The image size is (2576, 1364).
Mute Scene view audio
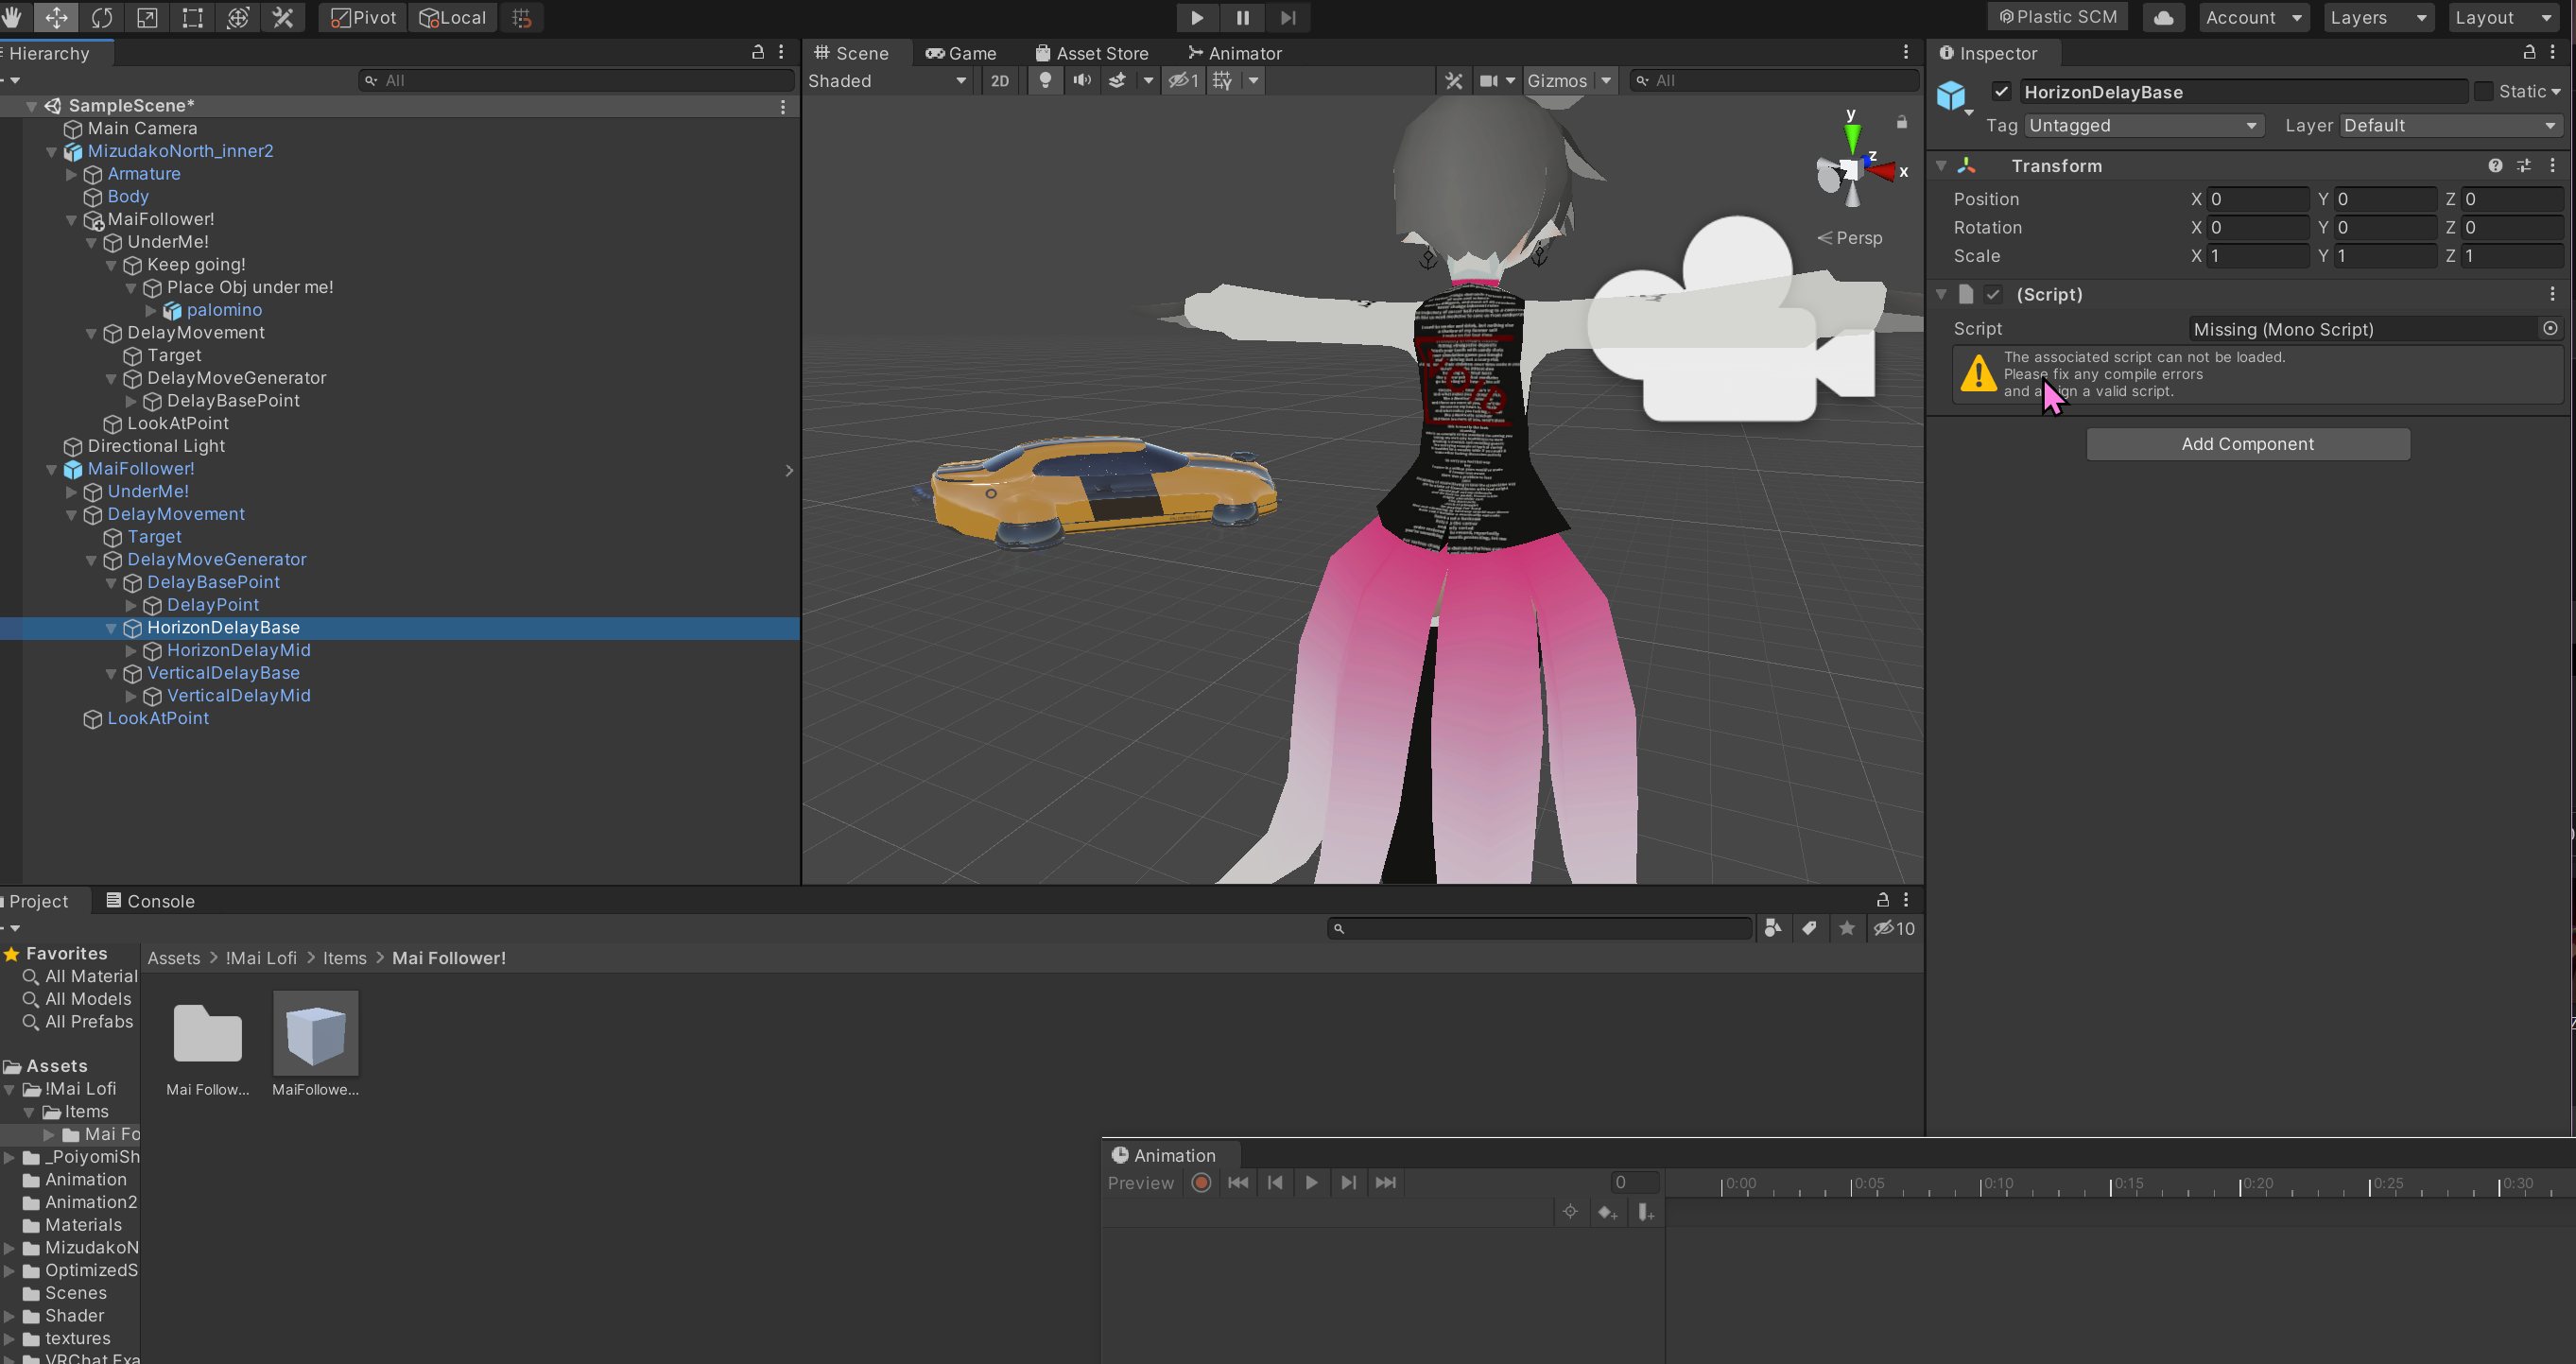pyautogui.click(x=1081, y=81)
